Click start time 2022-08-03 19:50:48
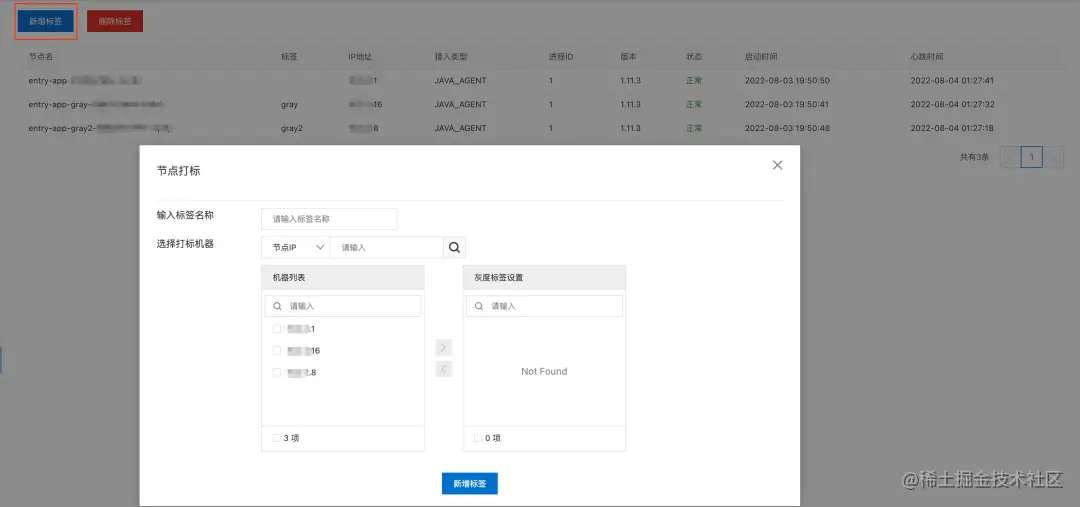The image size is (1080, 507). (x=787, y=128)
